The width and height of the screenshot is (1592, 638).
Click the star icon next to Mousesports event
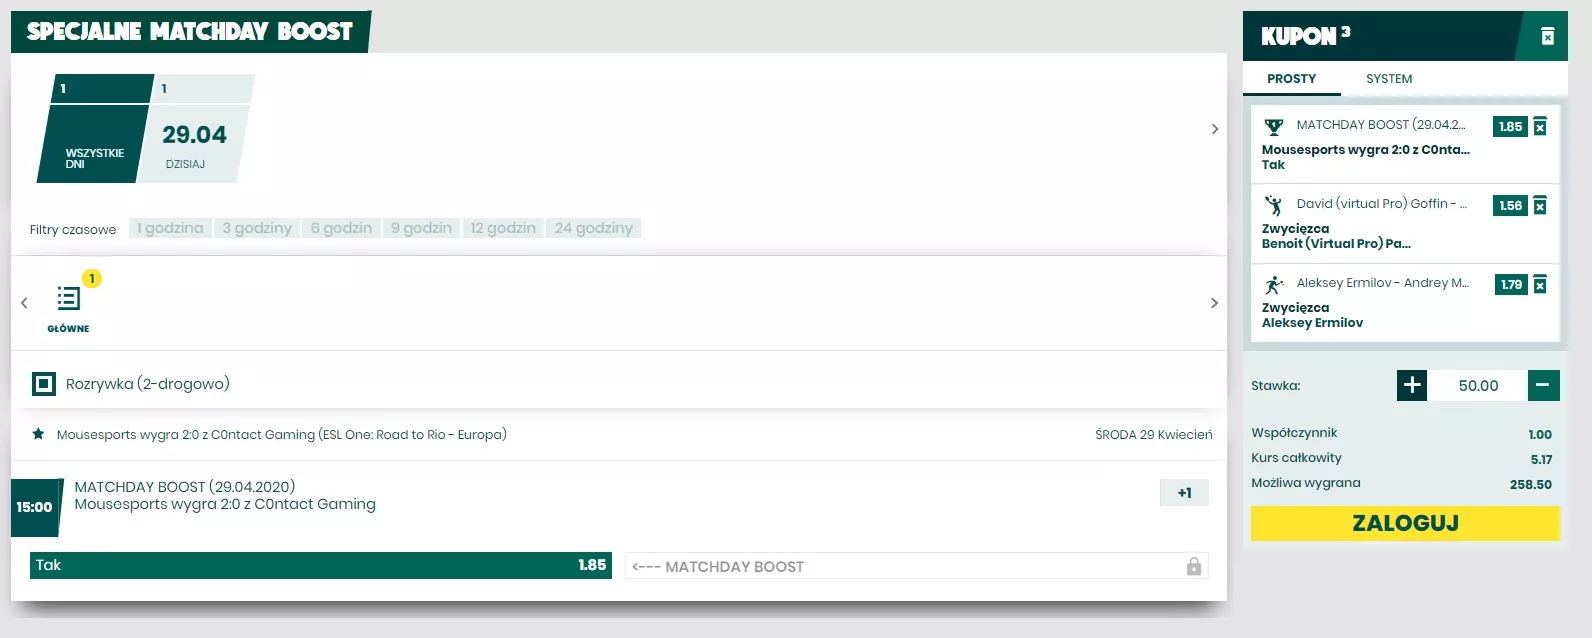(x=38, y=434)
